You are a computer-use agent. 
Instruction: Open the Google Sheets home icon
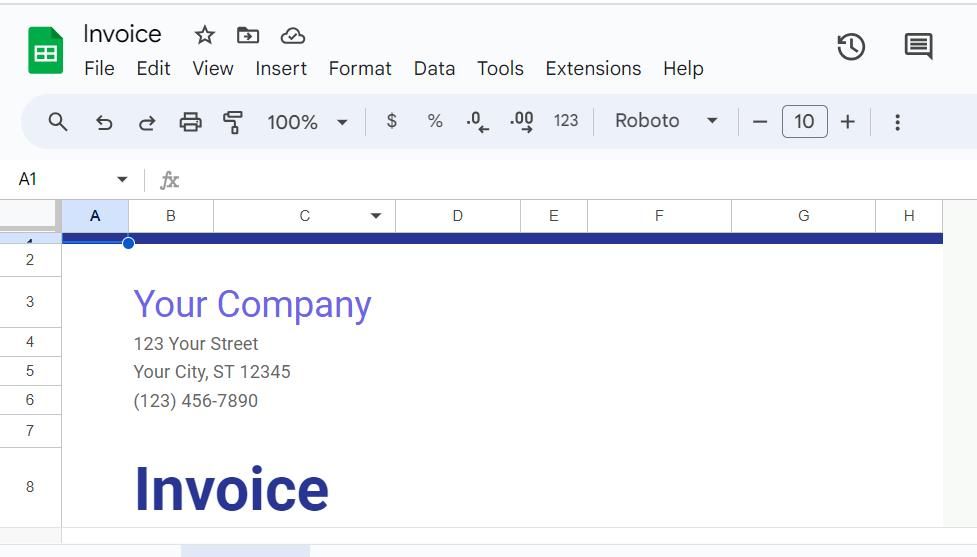pyautogui.click(x=45, y=50)
